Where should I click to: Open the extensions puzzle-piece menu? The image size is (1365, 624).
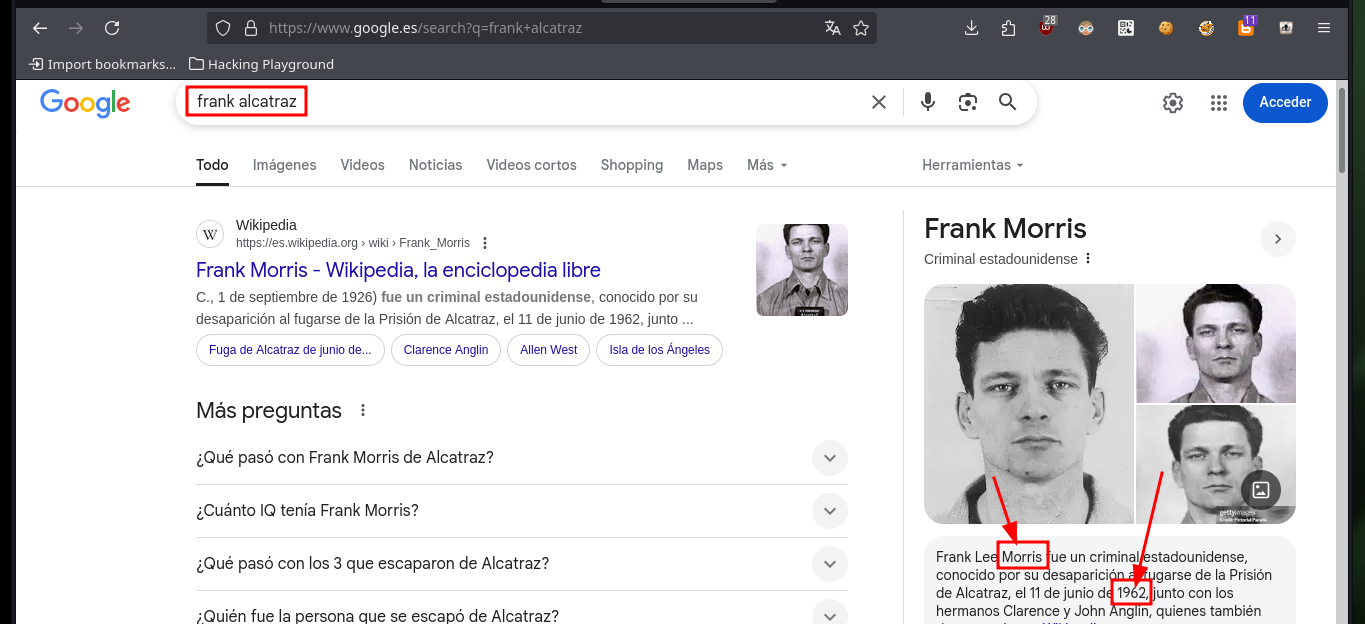pyautogui.click(x=1008, y=28)
